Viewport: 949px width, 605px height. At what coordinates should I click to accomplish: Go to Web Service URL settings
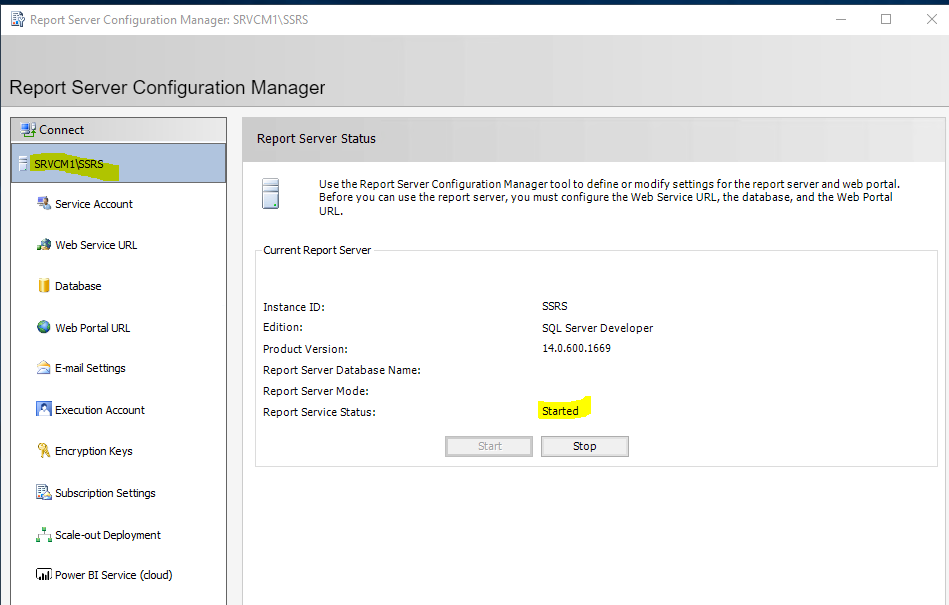click(96, 245)
